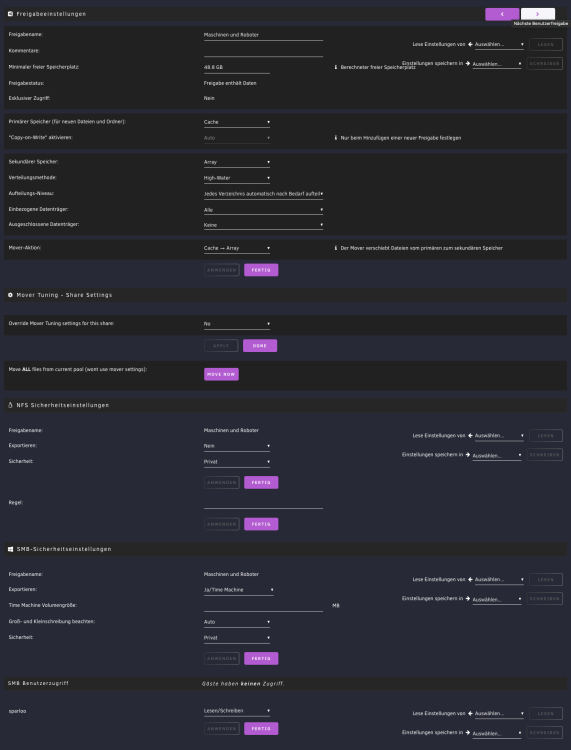This screenshot has height=750, width=571.
Task: Open Einstellungen speichern in Auswählen dropdown in Freigabeeinstellungen
Action: click(497, 64)
